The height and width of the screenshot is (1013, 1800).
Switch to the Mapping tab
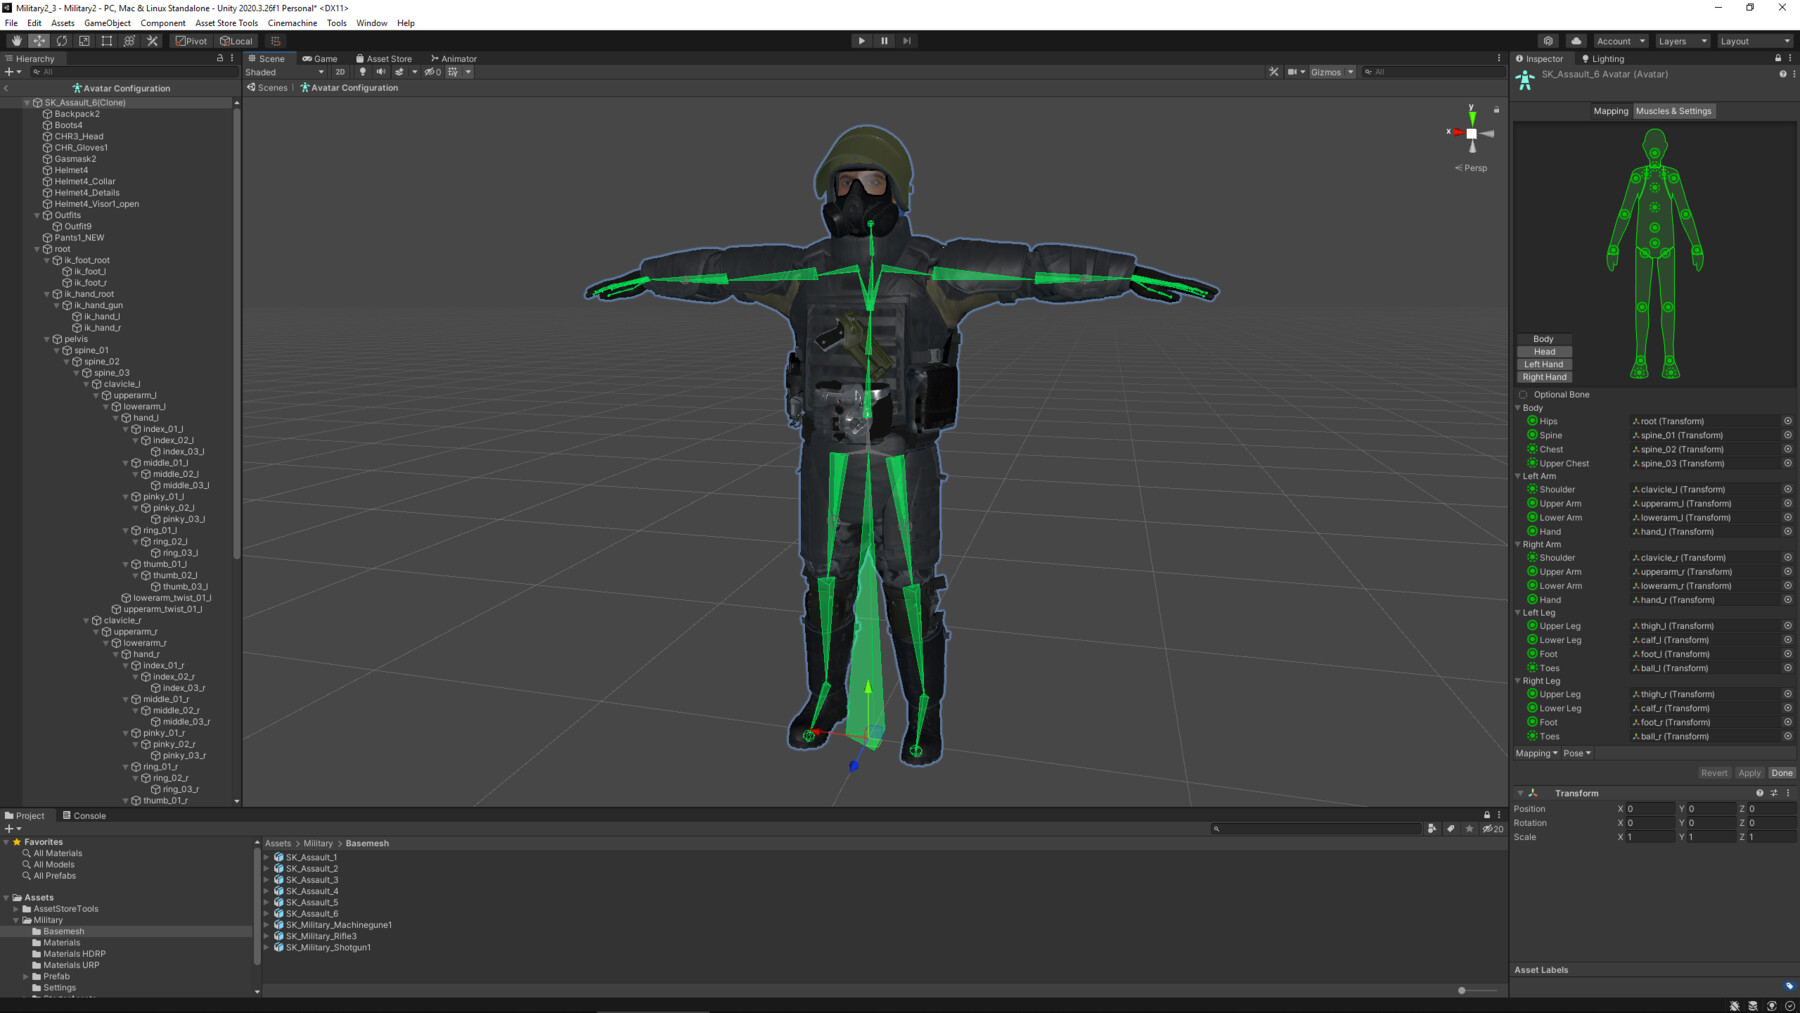click(1610, 111)
